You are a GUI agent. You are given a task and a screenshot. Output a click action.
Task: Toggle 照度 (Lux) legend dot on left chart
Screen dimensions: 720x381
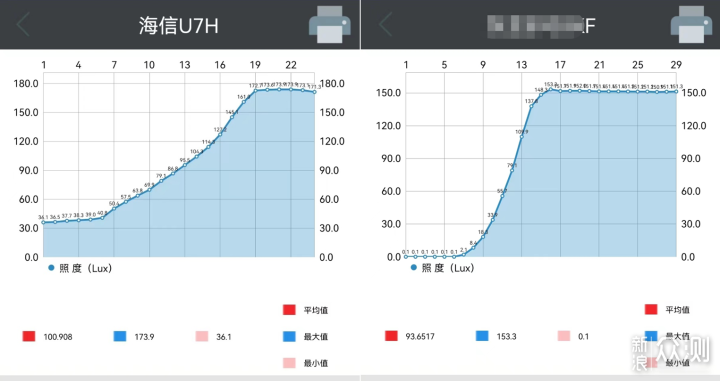pyautogui.click(x=51, y=268)
